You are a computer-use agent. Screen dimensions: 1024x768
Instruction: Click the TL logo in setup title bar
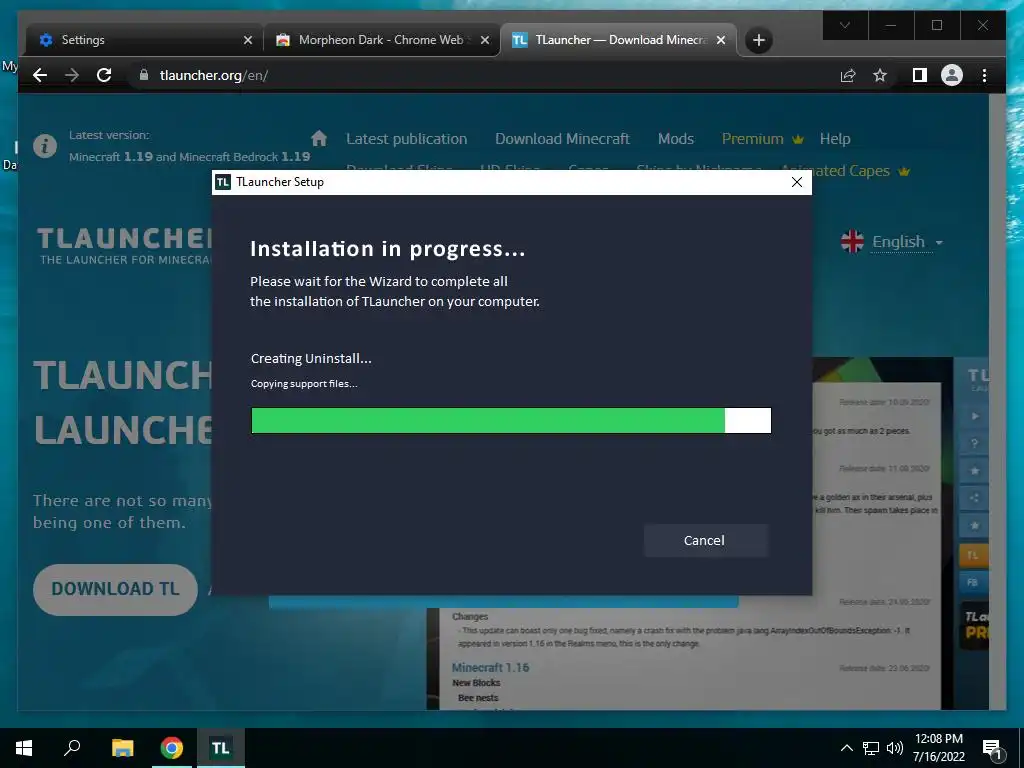tap(223, 182)
